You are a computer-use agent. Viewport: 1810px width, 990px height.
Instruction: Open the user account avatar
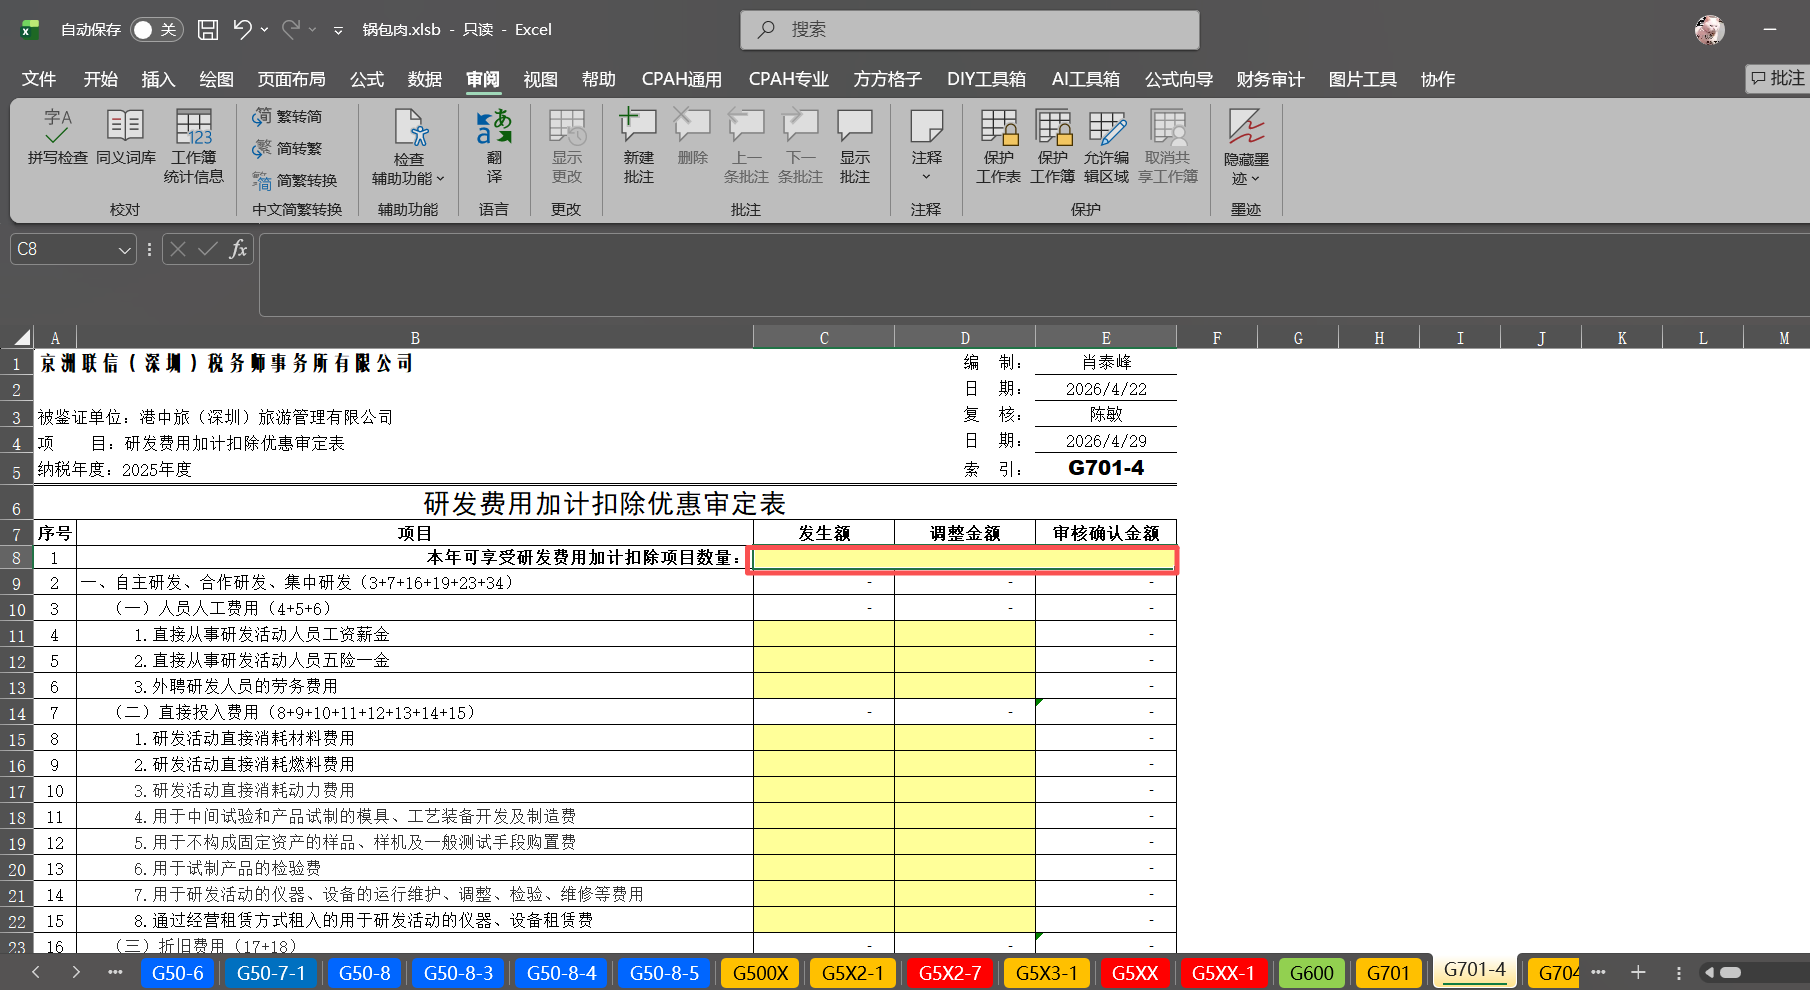1710,30
